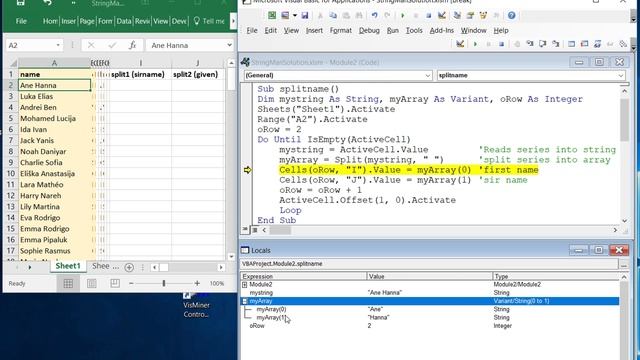The width and height of the screenshot is (640, 360).
Task: Select the Sheet1 tab
Action: [x=68, y=266]
